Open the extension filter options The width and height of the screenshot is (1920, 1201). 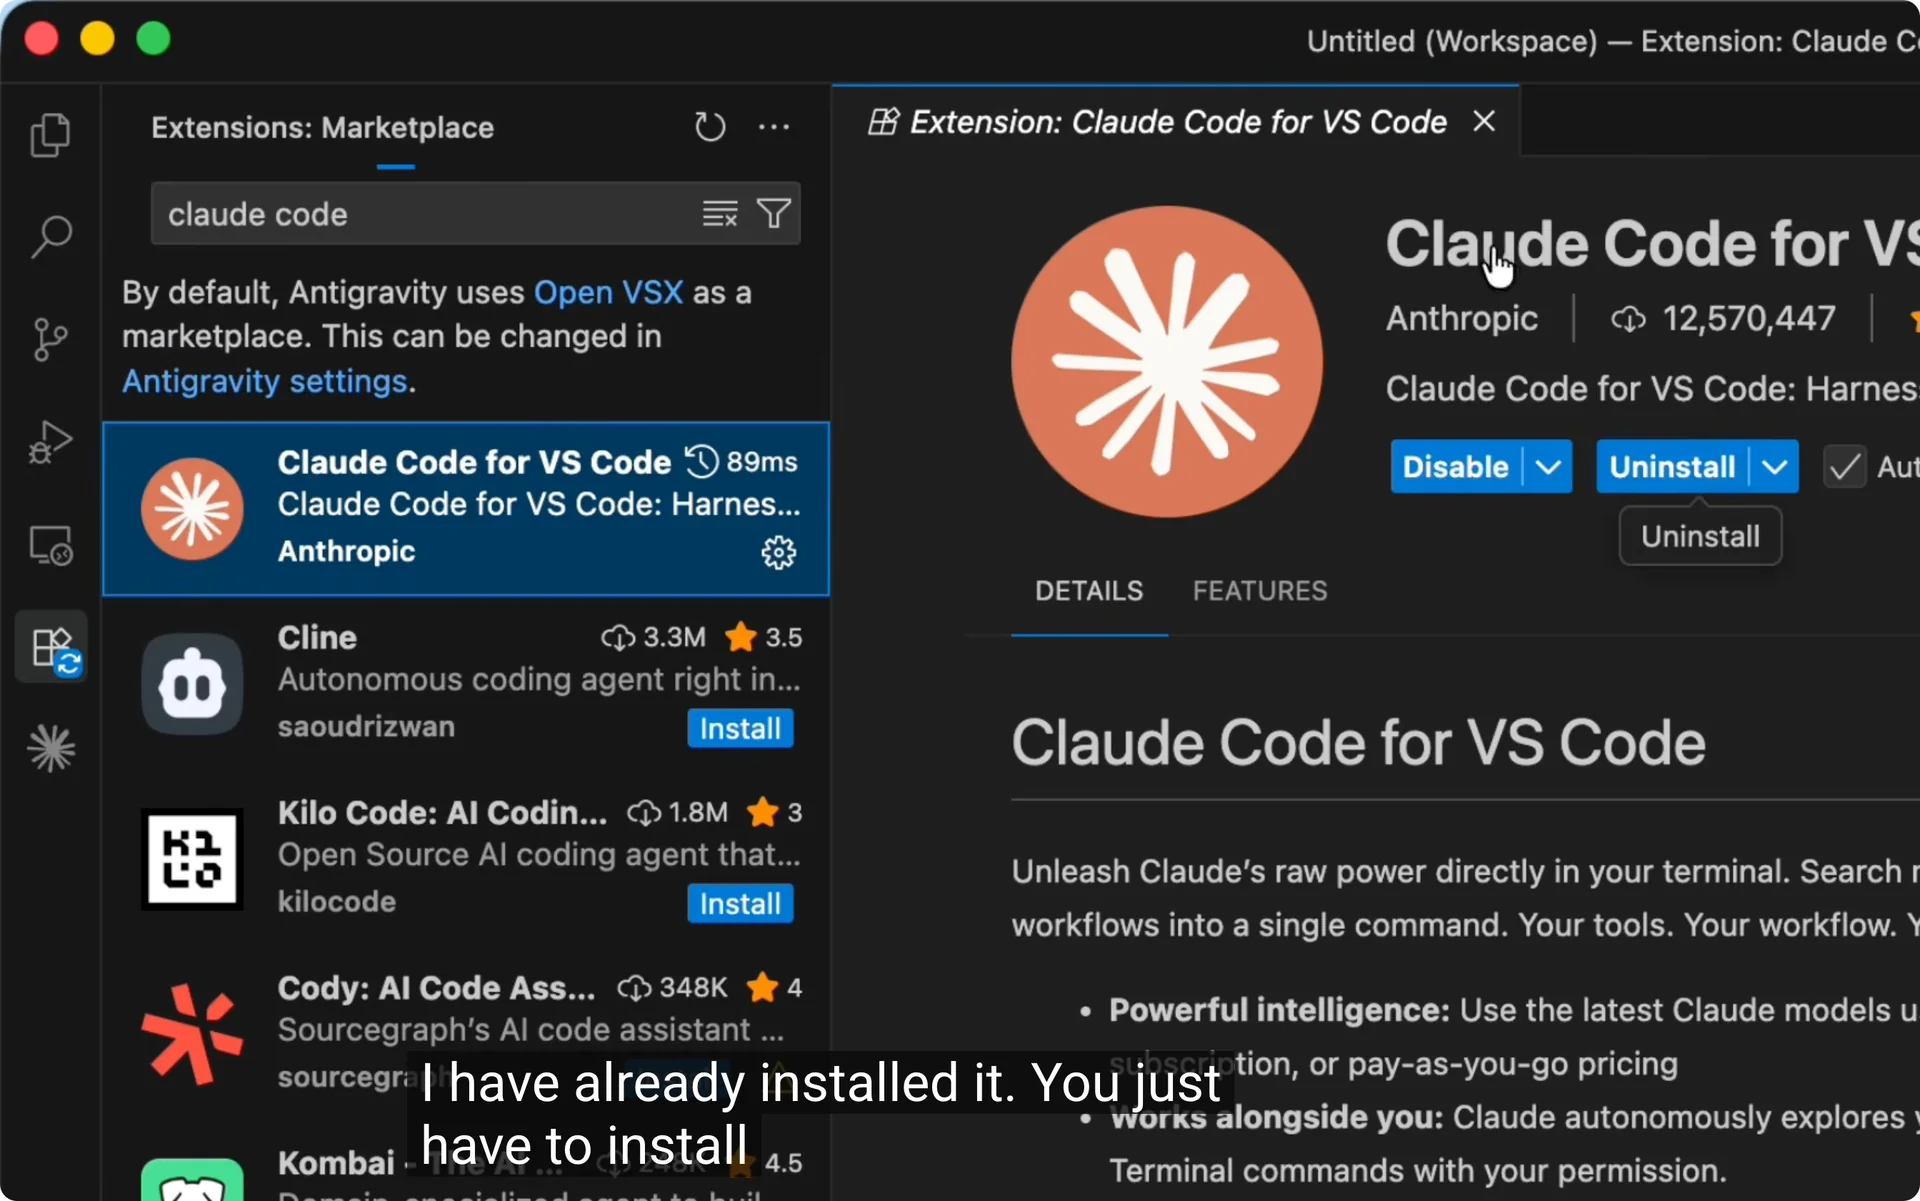[x=774, y=214]
